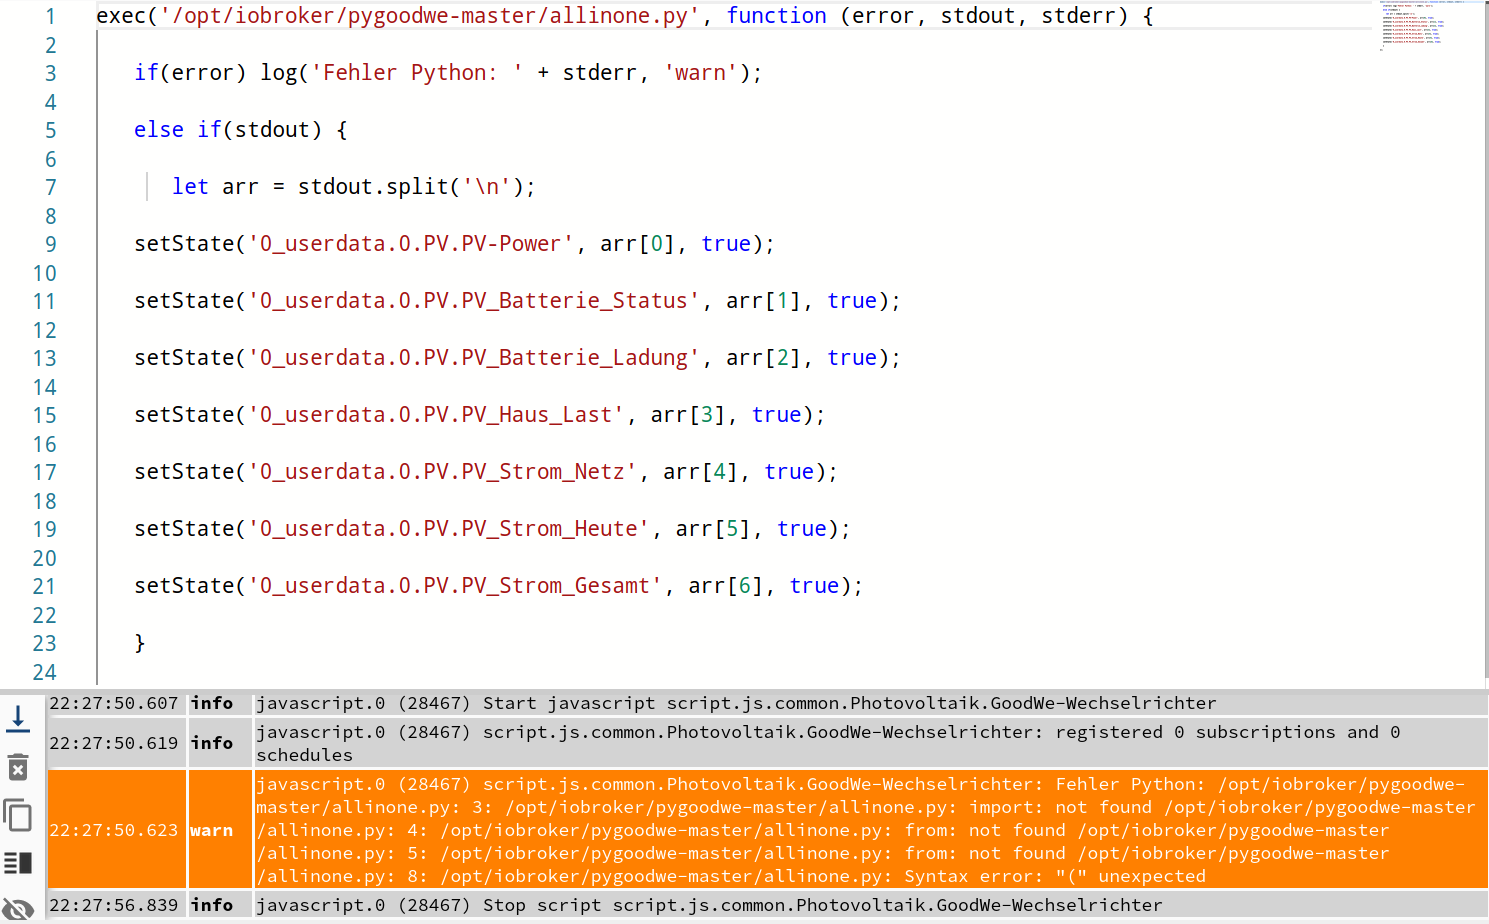Click the 'else' keyword on line 5

[159, 130]
